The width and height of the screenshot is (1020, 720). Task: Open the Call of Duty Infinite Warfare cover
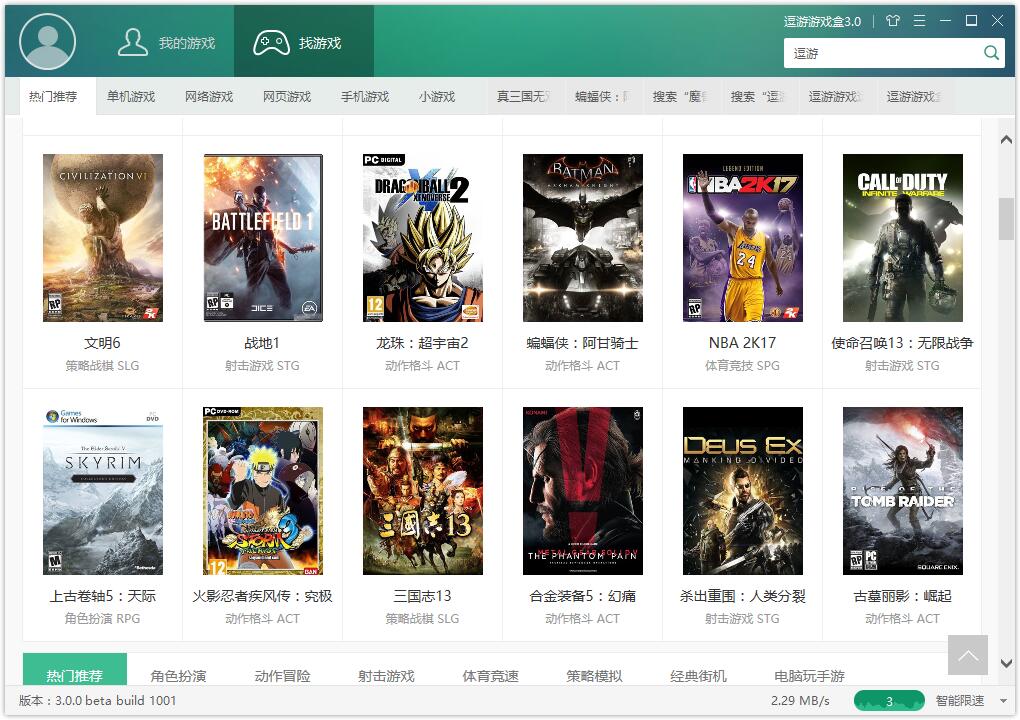click(x=903, y=238)
